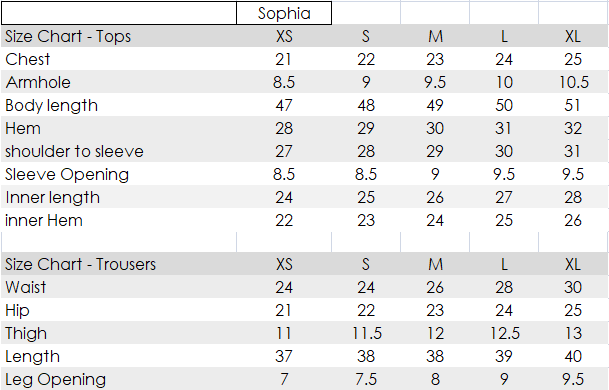Viewport: 609px width, 390px height.
Task: Select Waist L value 28
Action: coord(504,287)
